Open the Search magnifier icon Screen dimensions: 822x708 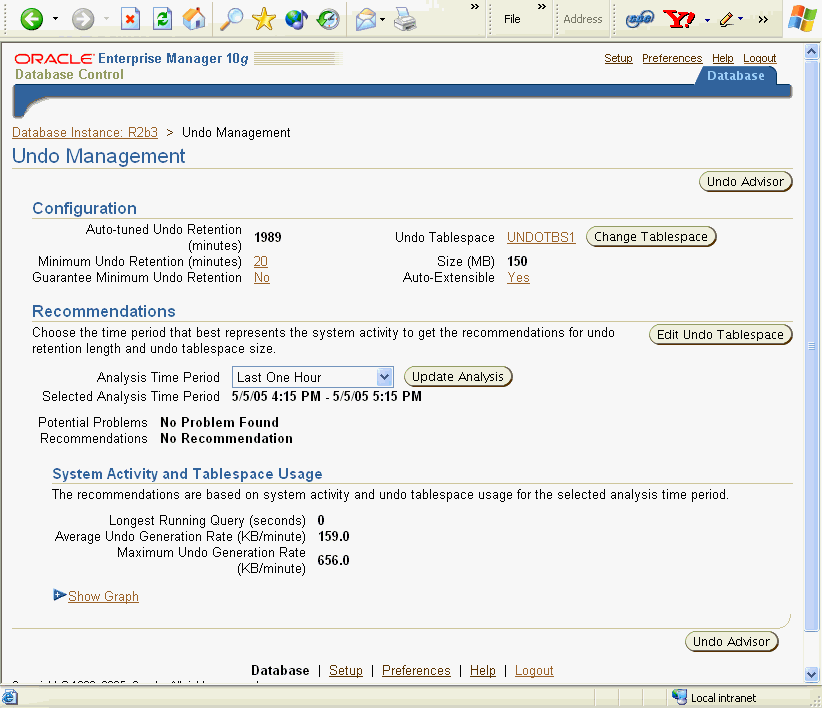tap(232, 19)
